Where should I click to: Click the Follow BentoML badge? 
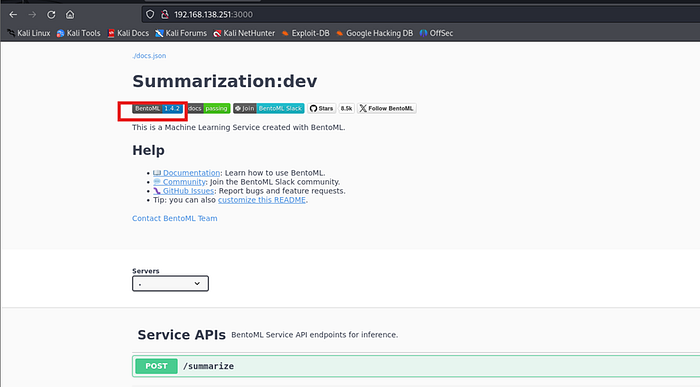[x=387, y=108]
